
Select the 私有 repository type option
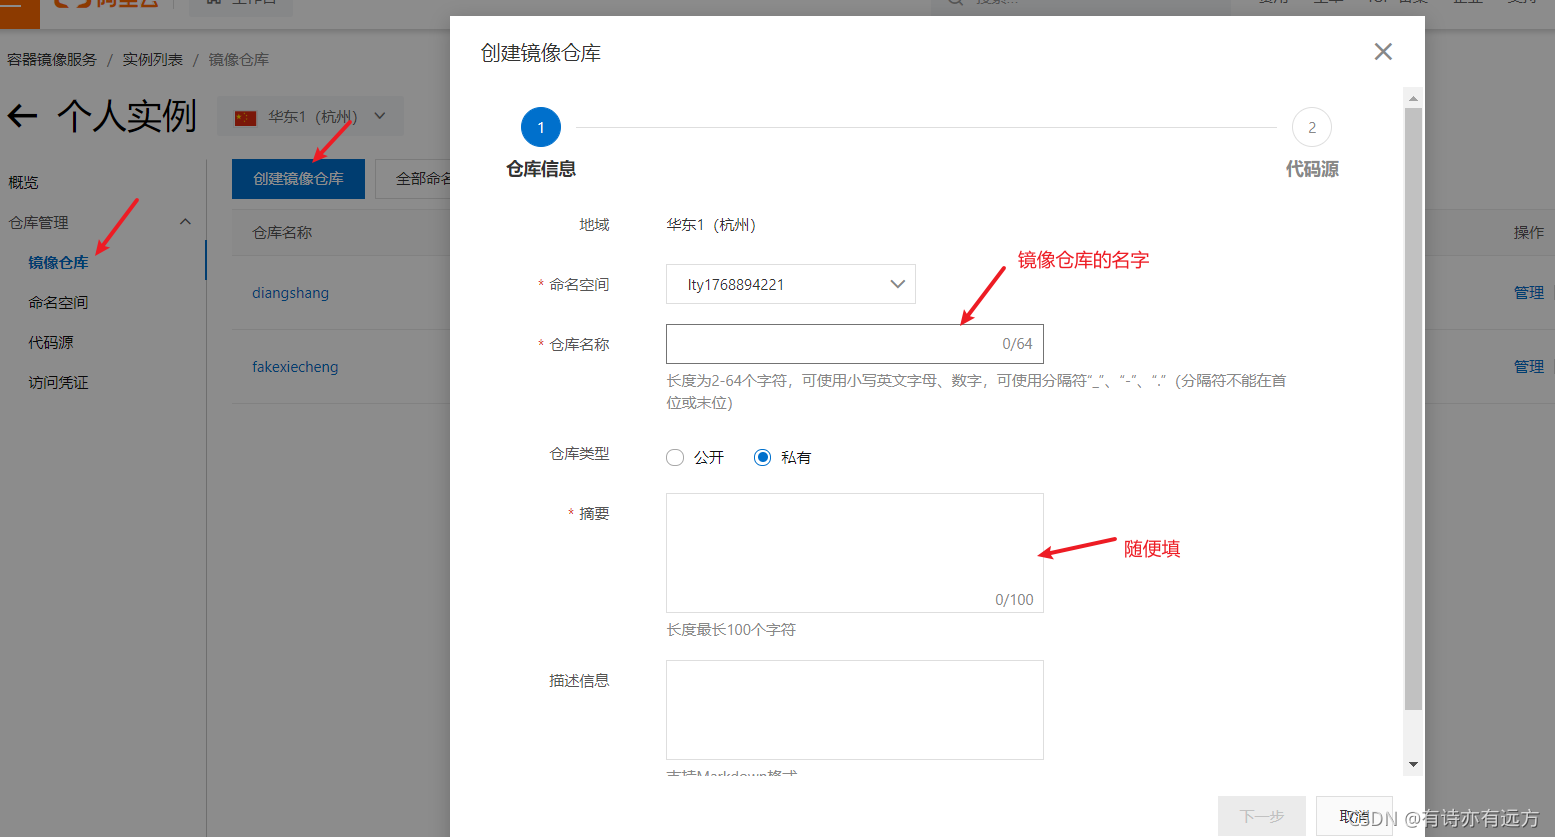coord(763,457)
